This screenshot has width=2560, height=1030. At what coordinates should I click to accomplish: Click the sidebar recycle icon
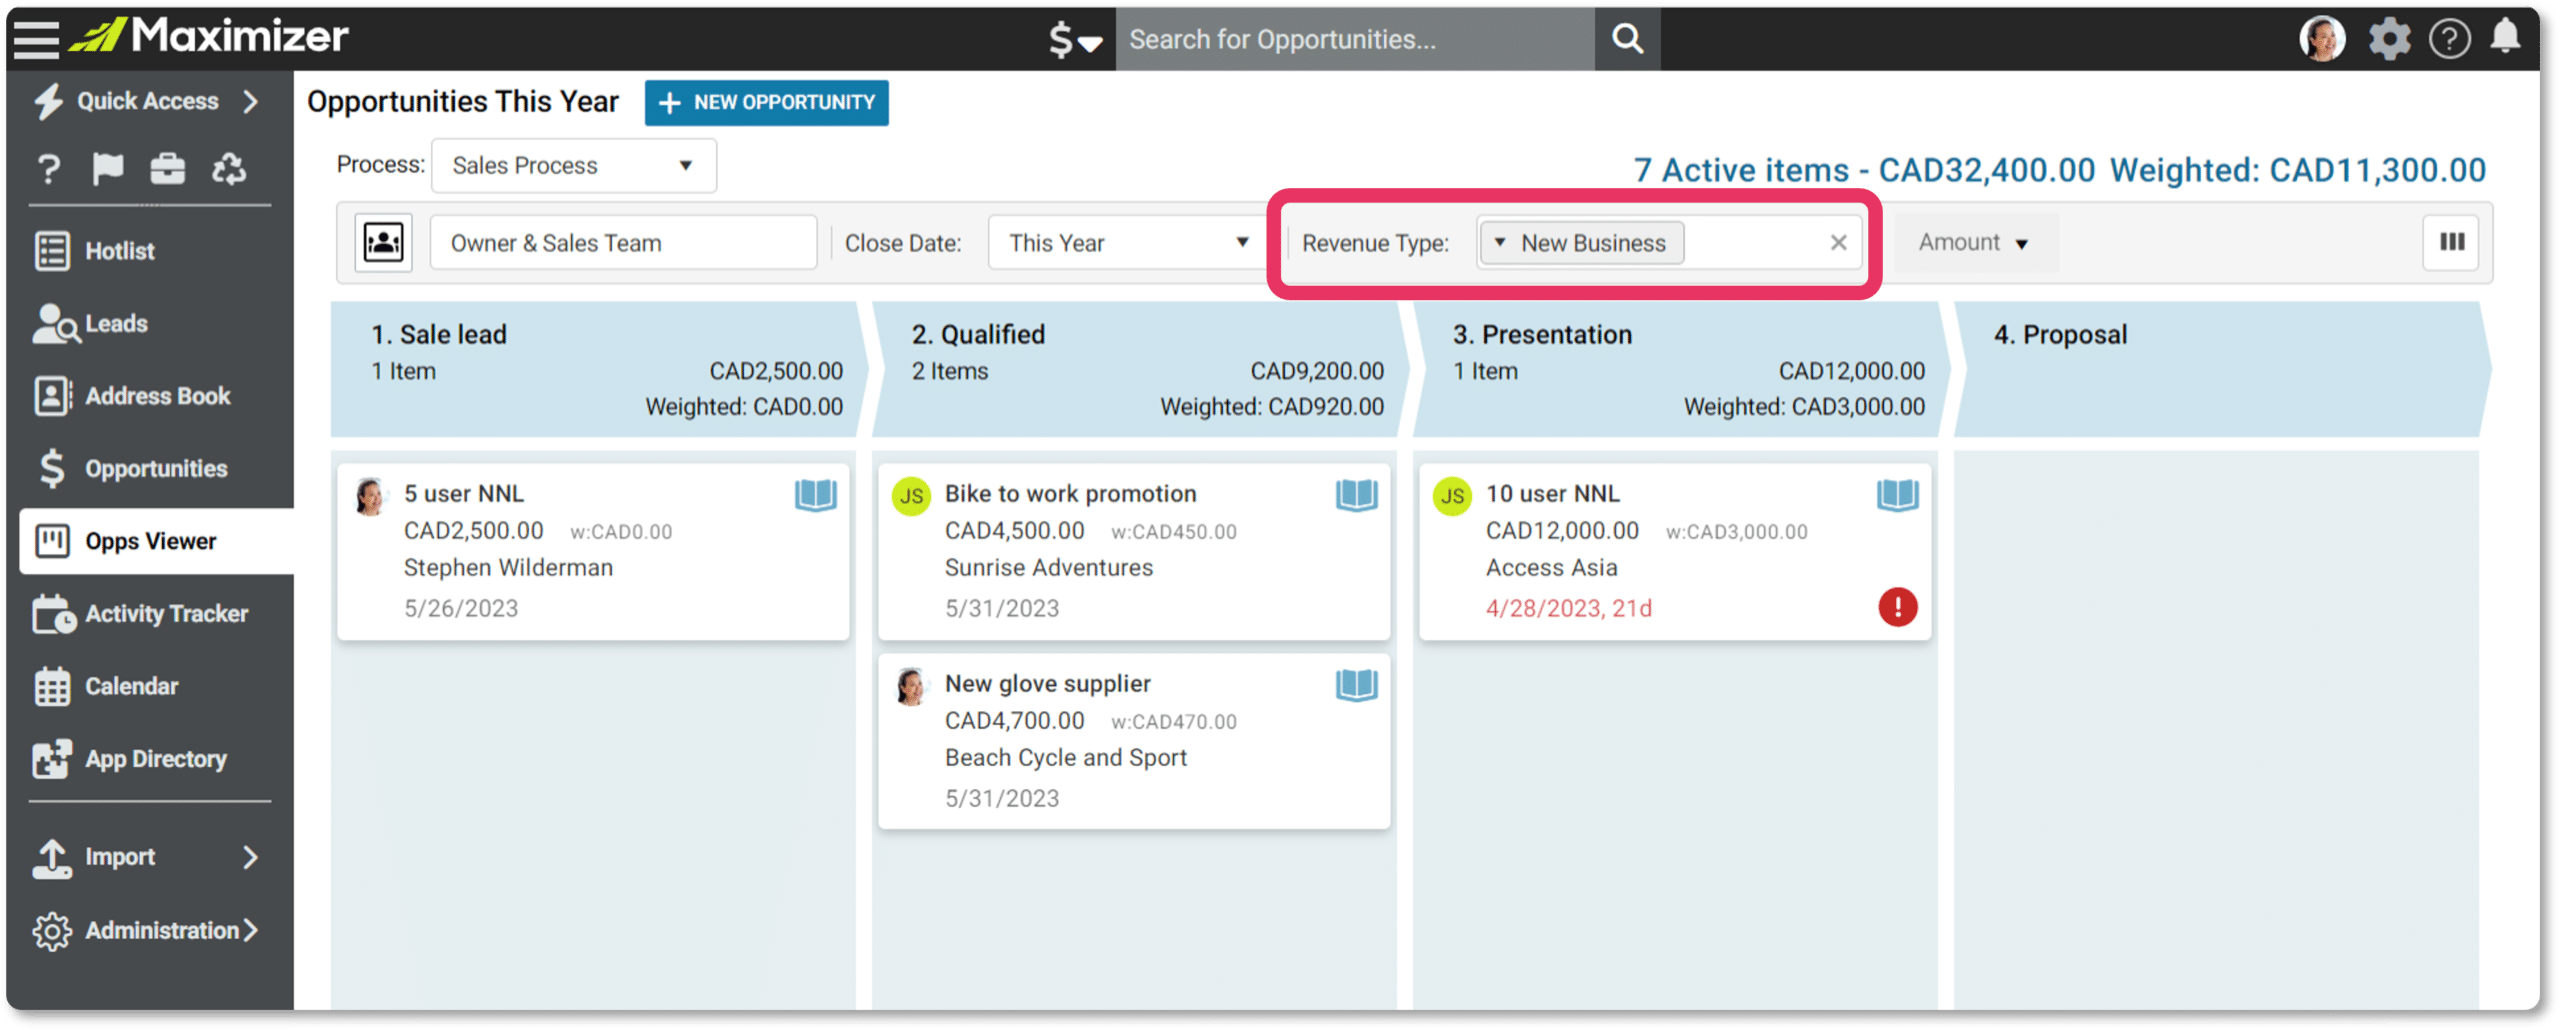(x=228, y=169)
